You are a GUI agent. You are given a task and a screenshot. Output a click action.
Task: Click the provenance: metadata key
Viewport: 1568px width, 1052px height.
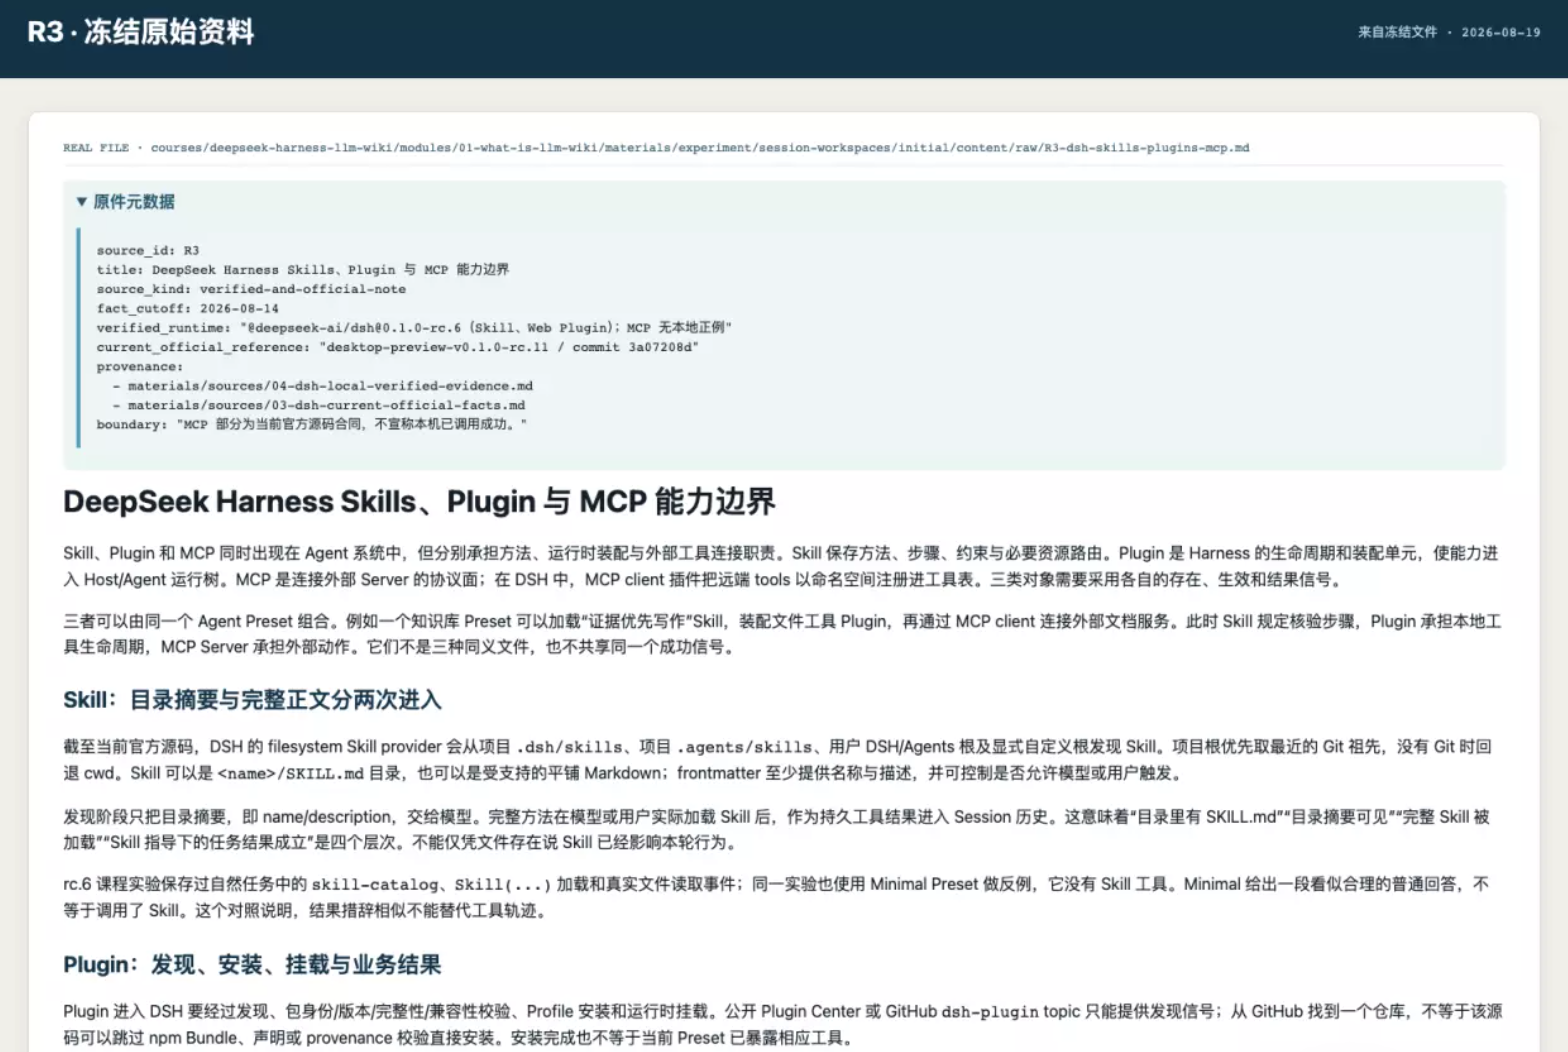pos(140,367)
